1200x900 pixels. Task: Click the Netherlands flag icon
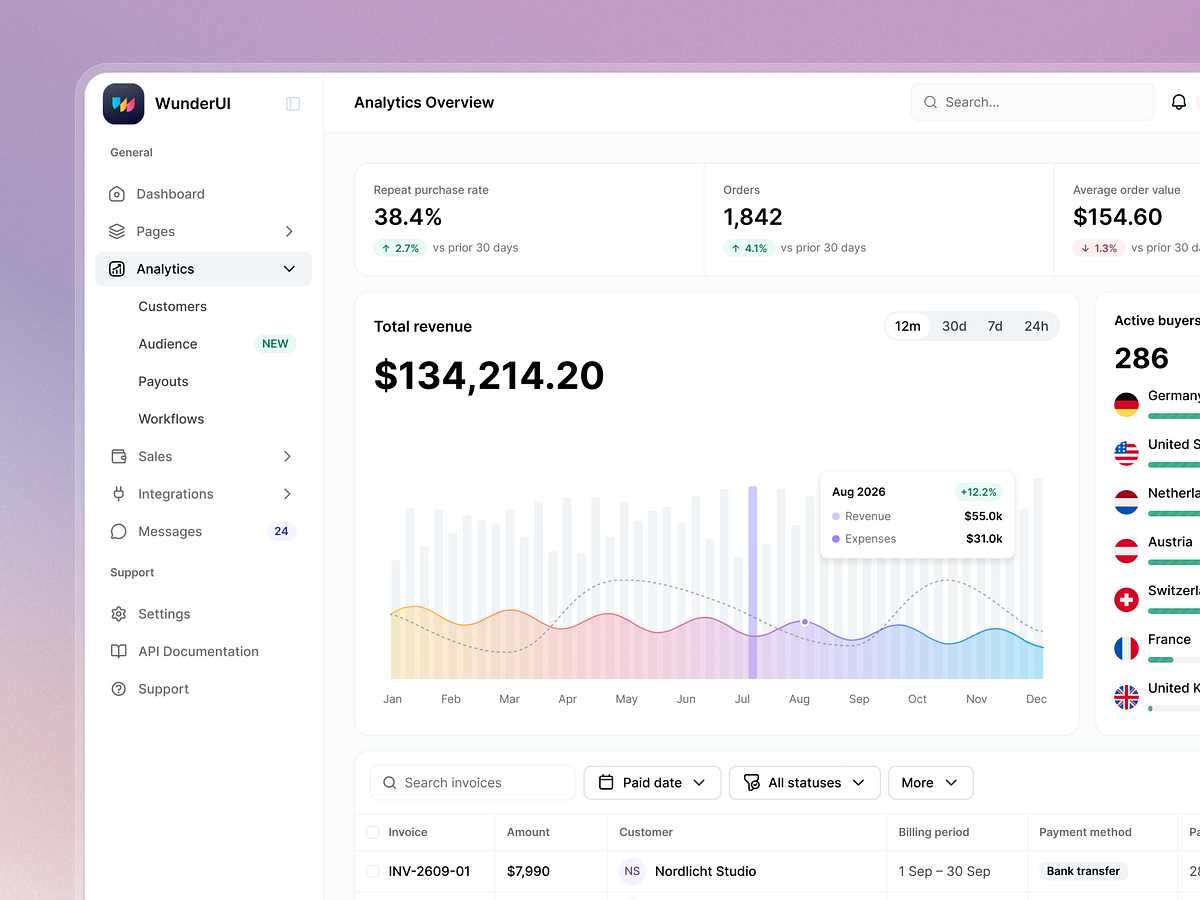tap(1126, 502)
